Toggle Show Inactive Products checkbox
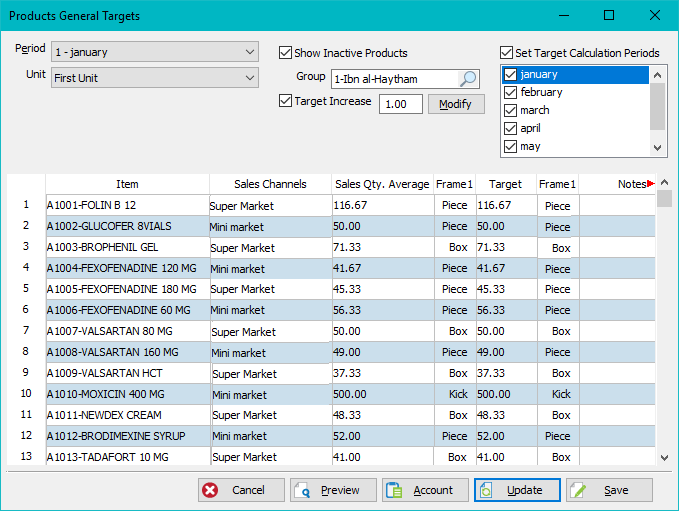 click(285, 53)
